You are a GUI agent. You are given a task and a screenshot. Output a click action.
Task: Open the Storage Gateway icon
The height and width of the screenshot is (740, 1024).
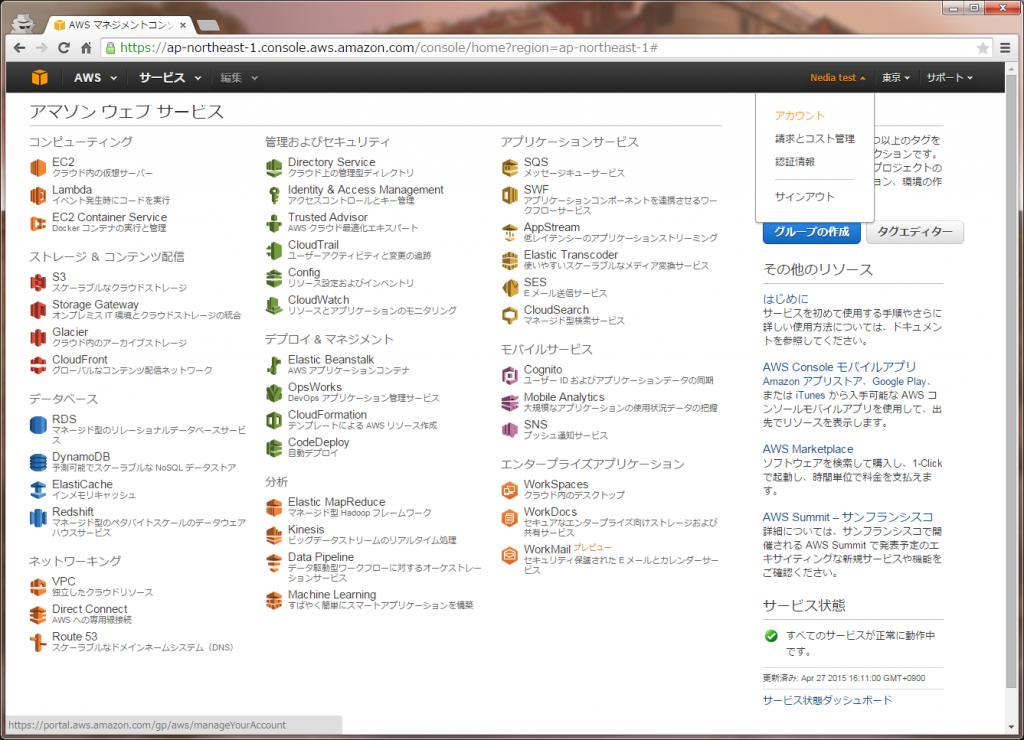click(38, 310)
